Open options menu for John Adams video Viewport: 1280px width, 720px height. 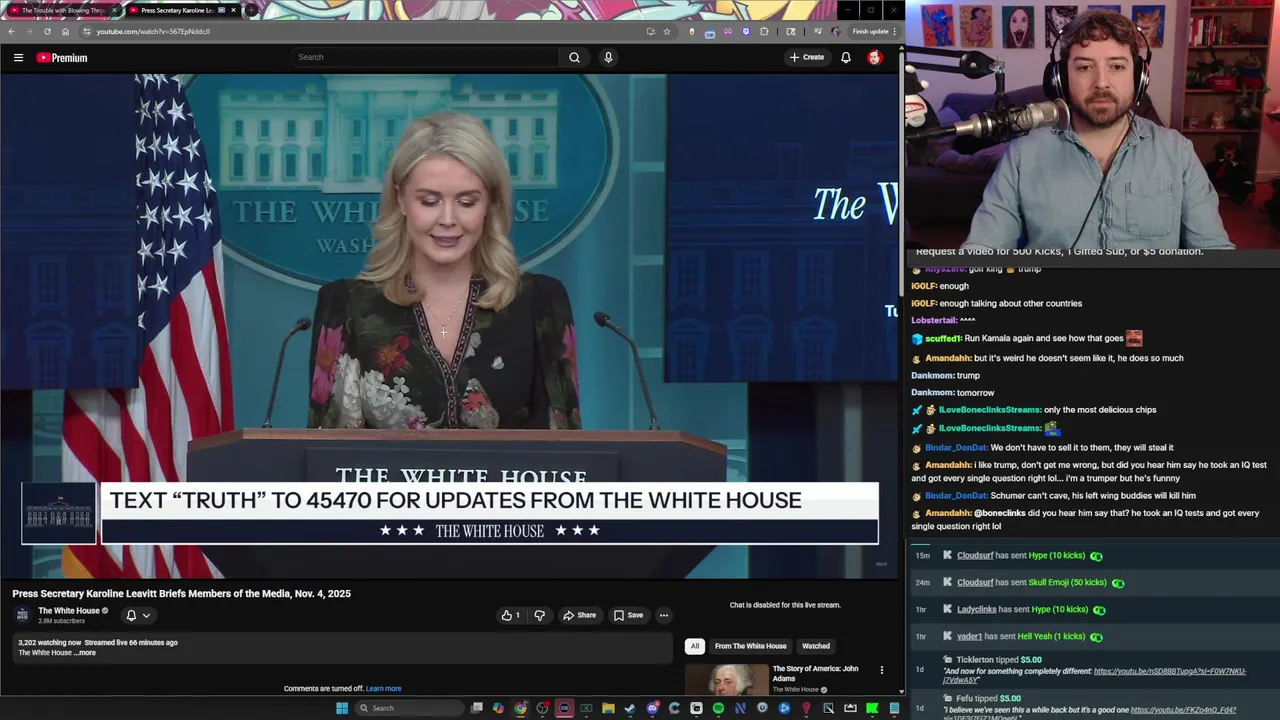tap(881, 670)
